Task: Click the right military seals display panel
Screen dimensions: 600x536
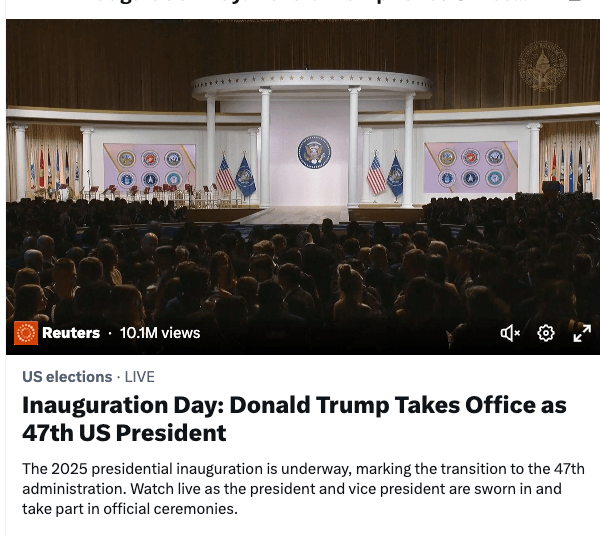Action: point(471,167)
